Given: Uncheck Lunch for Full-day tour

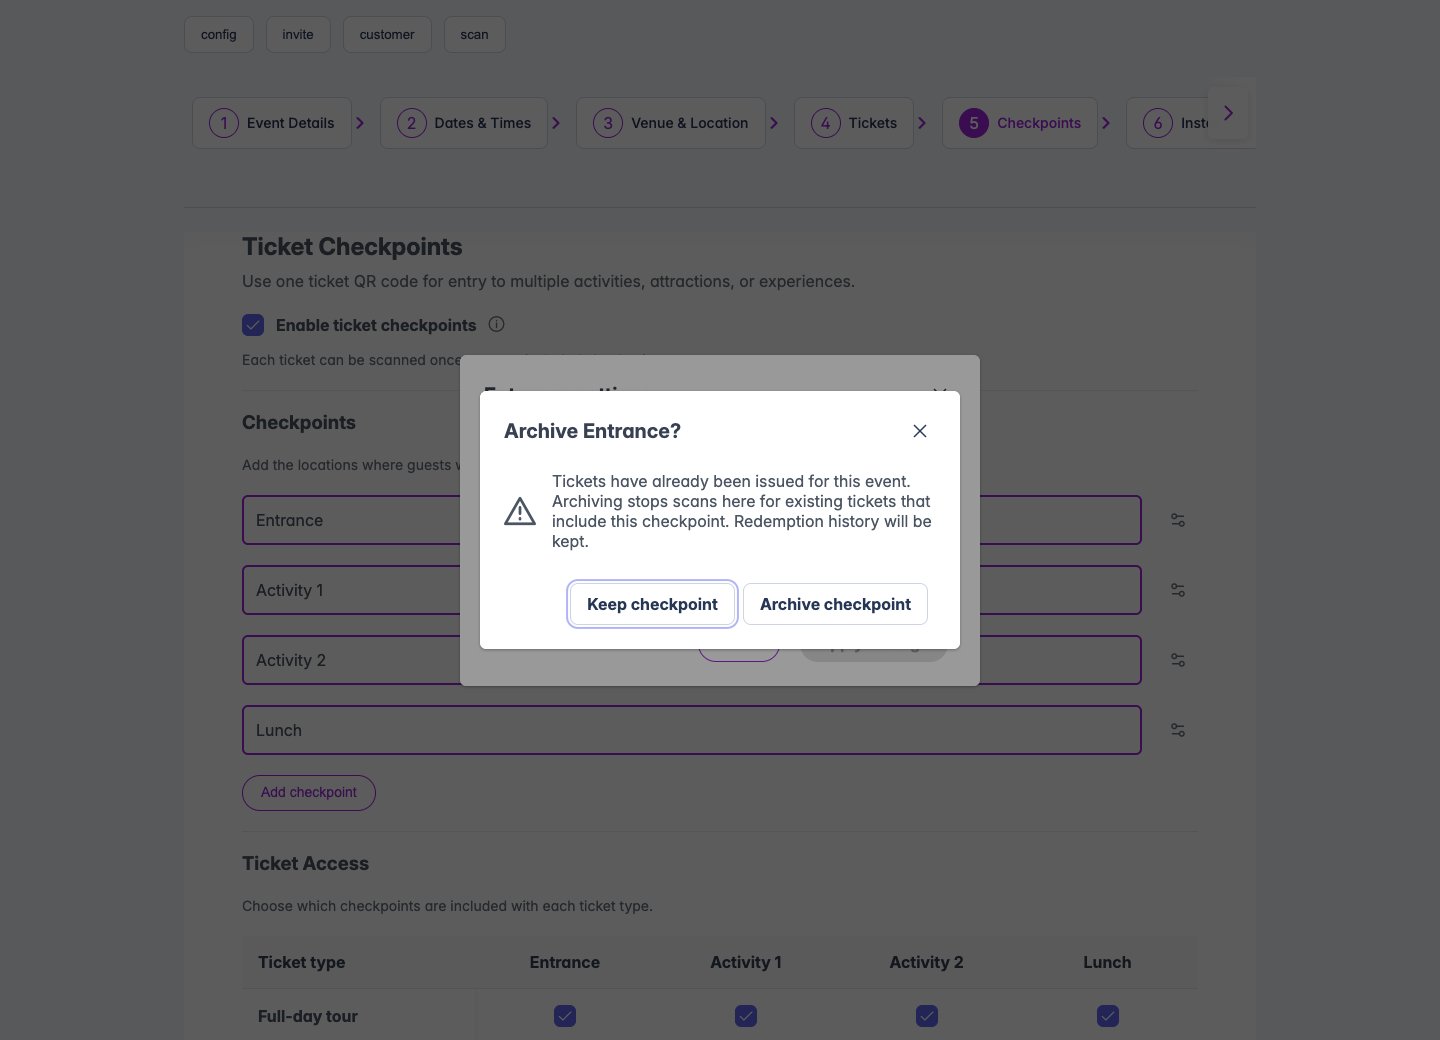Looking at the screenshot, I should [1108, 1016].
